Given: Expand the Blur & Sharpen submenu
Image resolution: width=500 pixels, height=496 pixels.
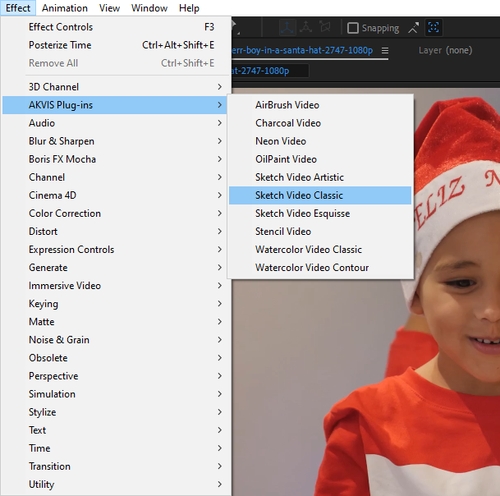Looking at the screenshot, I should pyautogui.click(x=115, y=141).
